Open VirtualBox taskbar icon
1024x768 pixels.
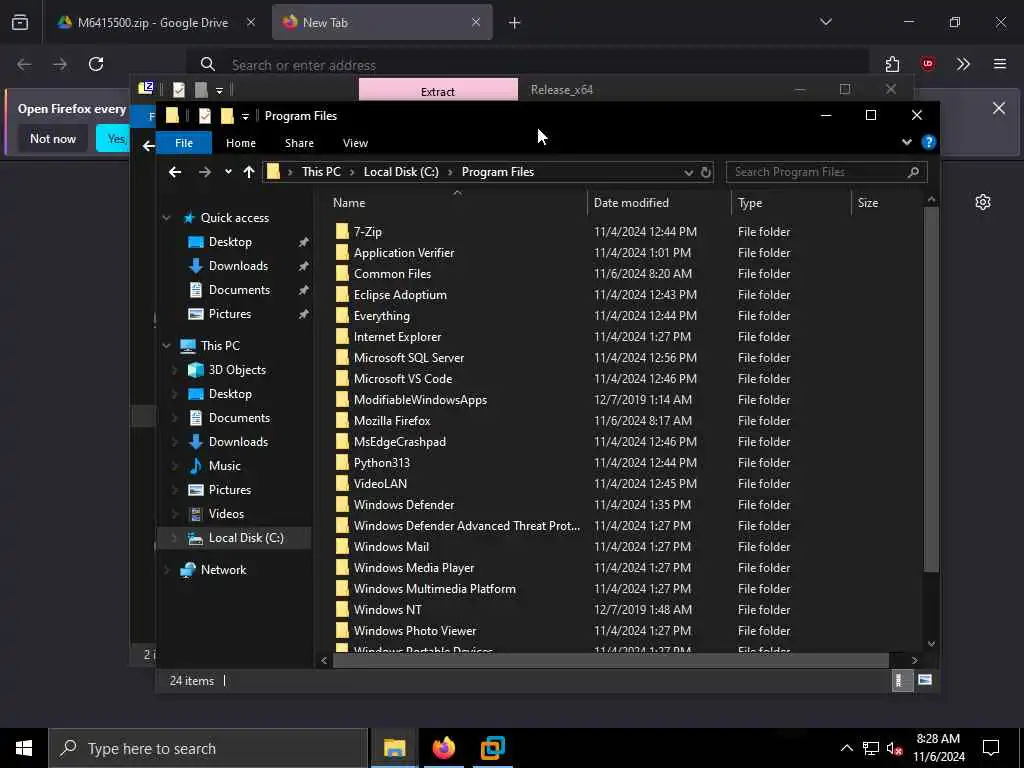point(492,748)
